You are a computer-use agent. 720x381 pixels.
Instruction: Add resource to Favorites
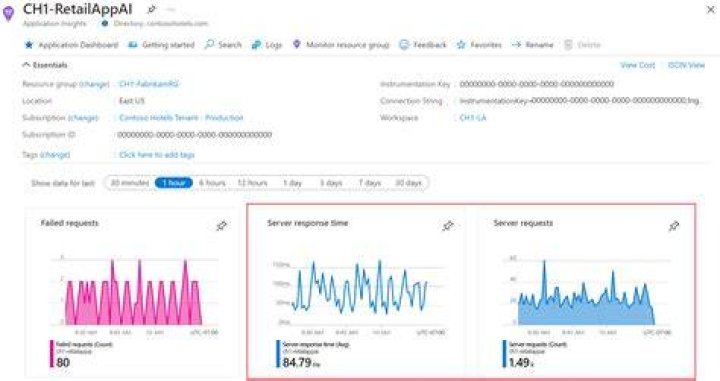coord(479,45)
